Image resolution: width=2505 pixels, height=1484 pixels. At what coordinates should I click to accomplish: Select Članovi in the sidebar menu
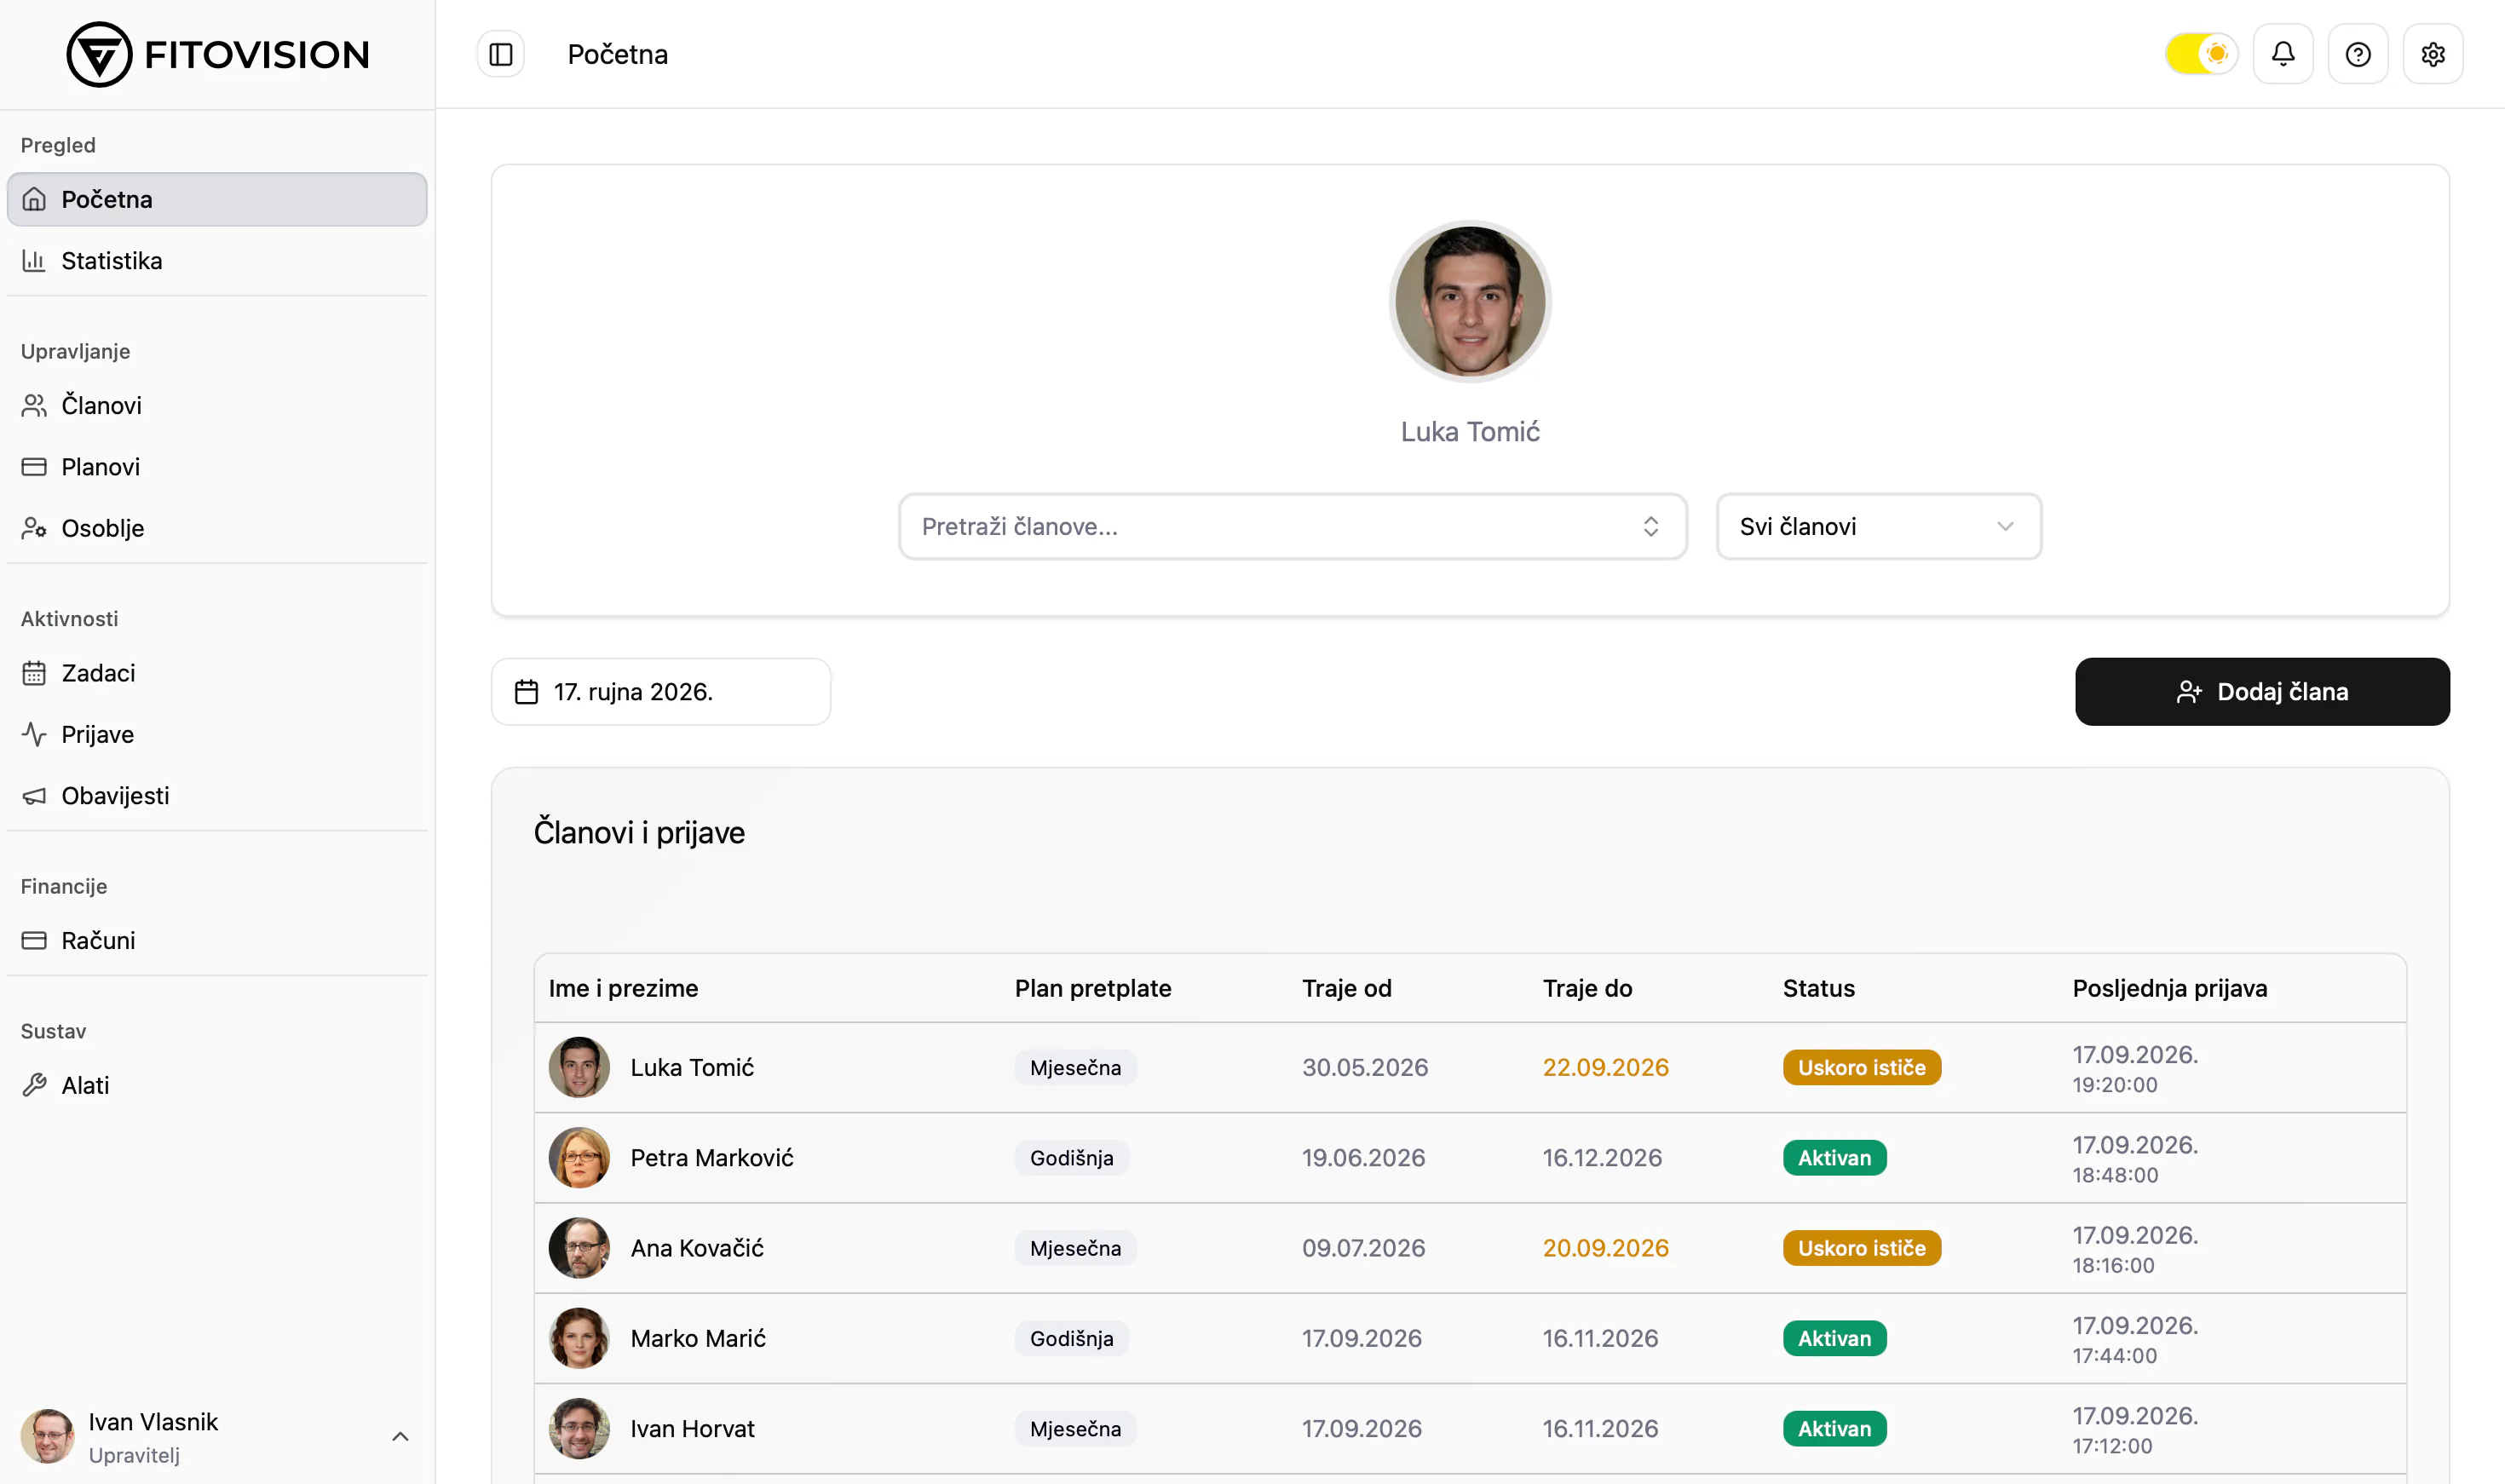[217, 405]
